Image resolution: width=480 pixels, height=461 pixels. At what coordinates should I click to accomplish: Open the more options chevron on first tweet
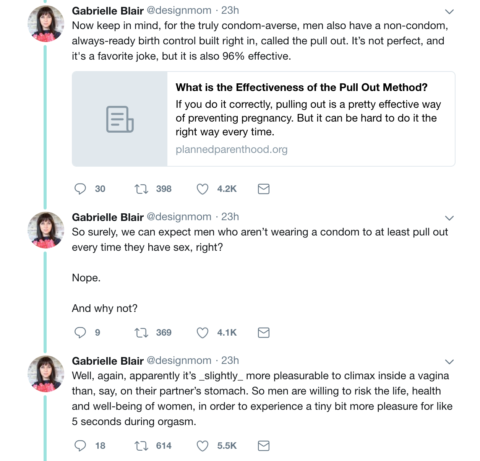tap(449, 12)
